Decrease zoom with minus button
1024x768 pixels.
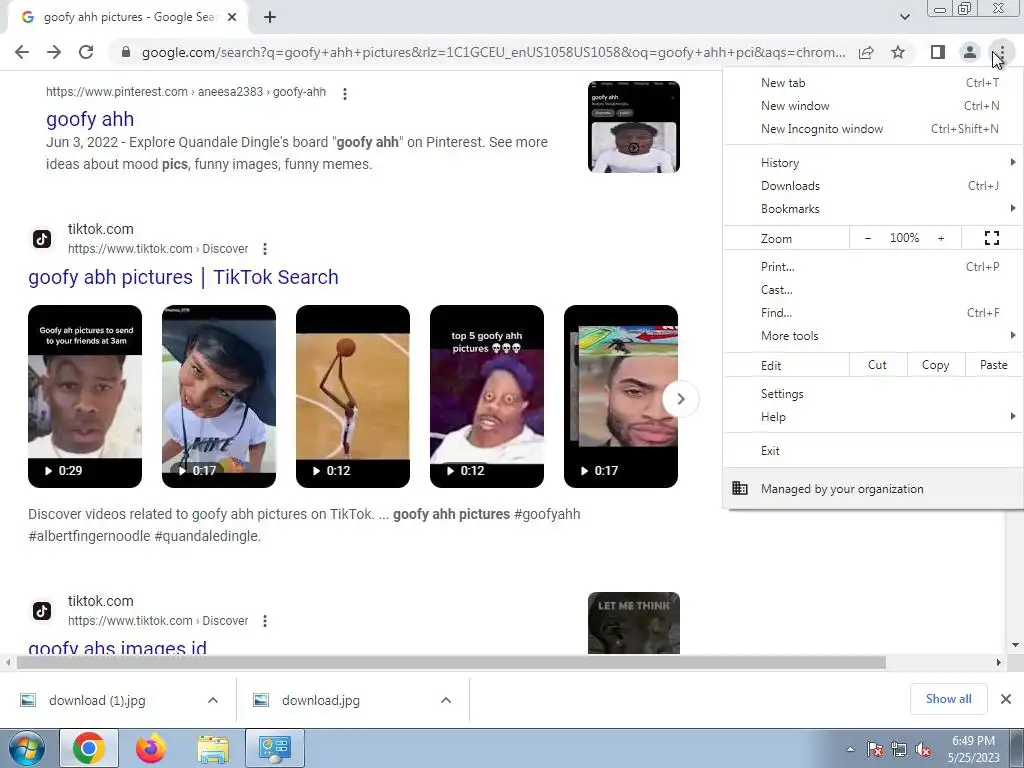pos(868,238)
